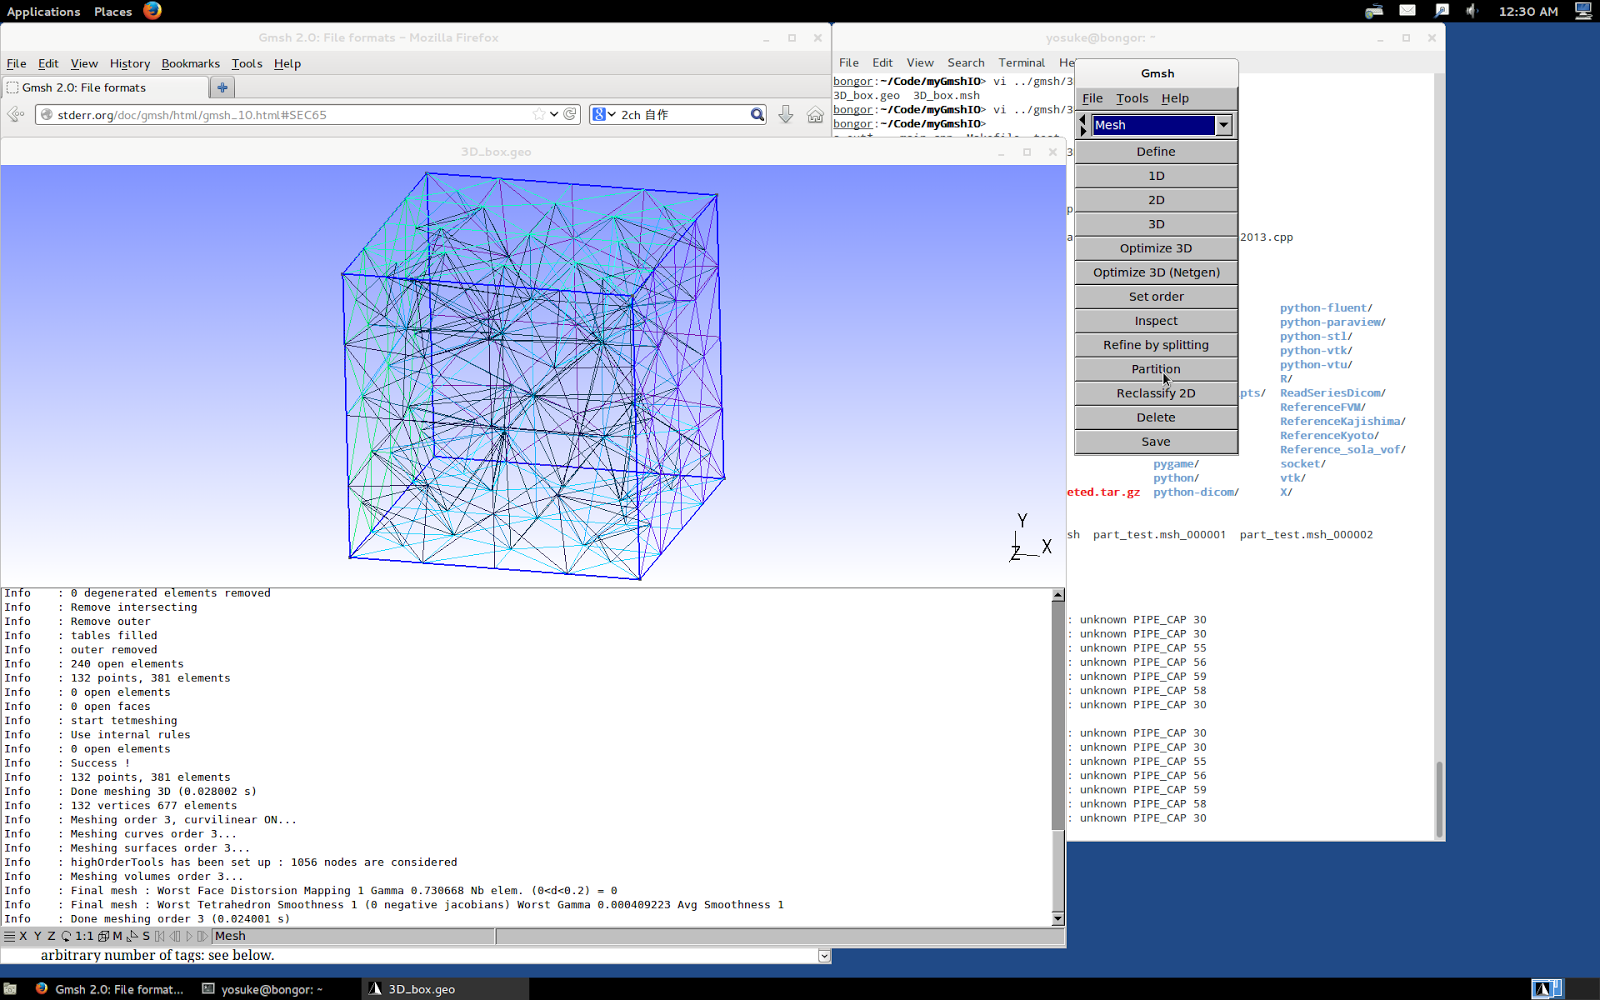Screen dimensions: 1600x1000
Task: Open the Gmsh Tools menu
Action: pyautogui.click(x=1132, y=98)
